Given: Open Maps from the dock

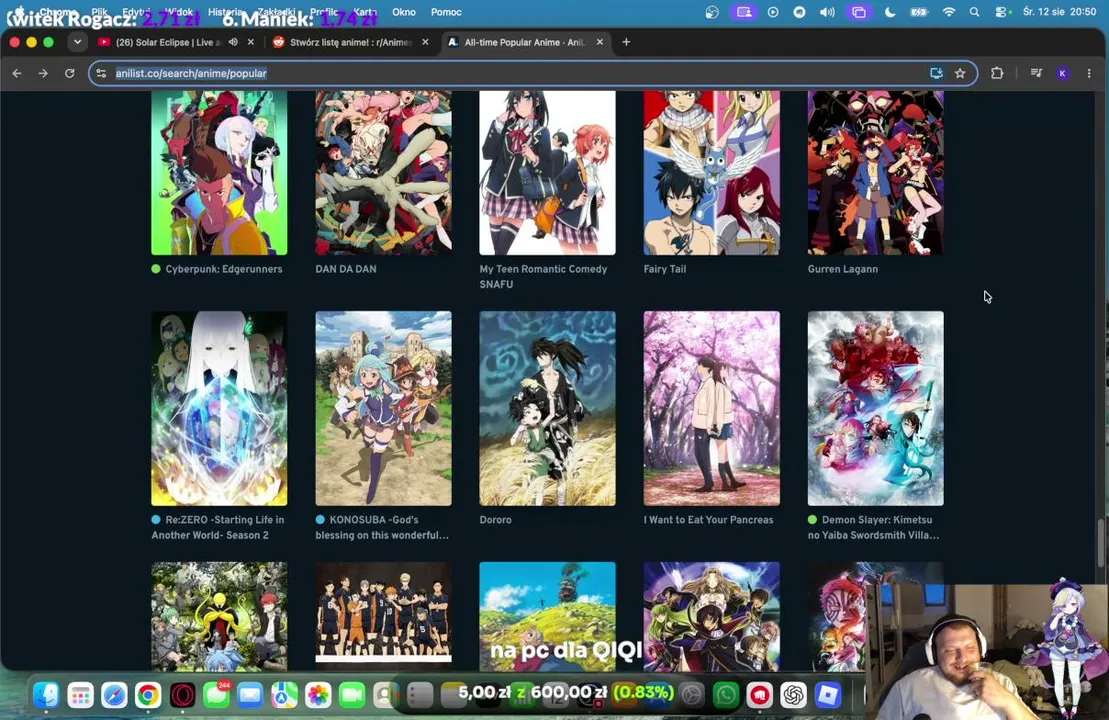Looking at the screenshot, I should [284, 695].
